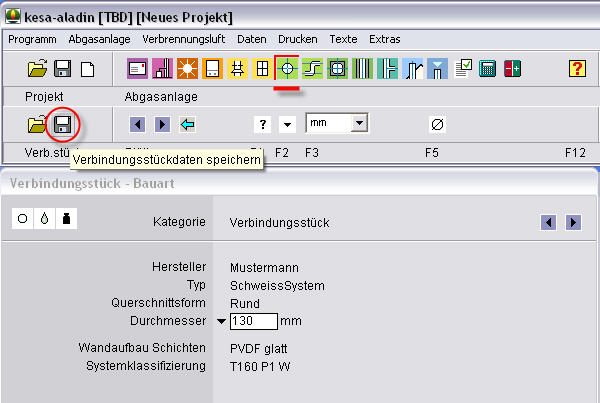Select the black bottle shape toggle
600x403 pixels.
pyautogui.click(x=66, y=219)
